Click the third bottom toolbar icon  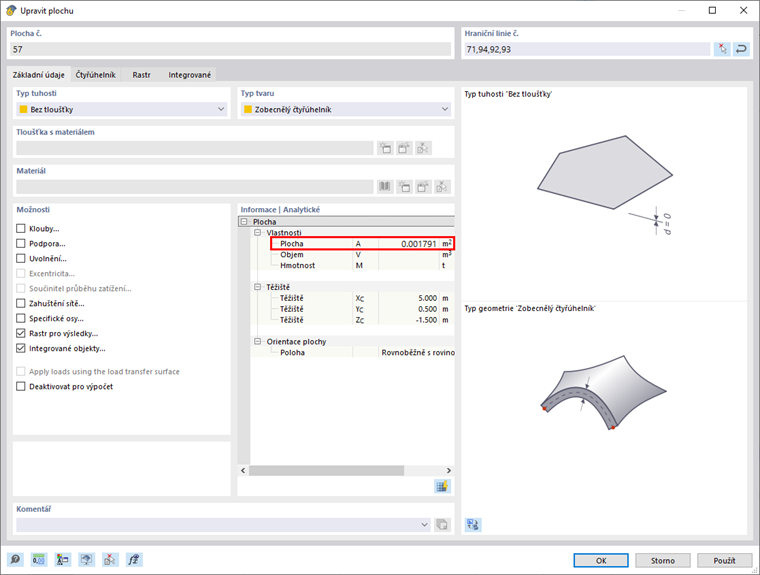63,560
